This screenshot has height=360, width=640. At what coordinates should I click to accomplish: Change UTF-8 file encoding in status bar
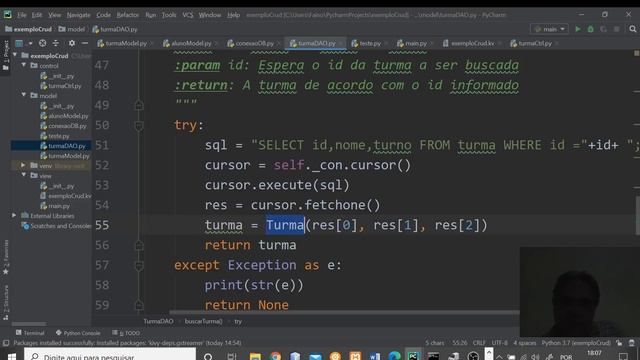pos(500,343)
